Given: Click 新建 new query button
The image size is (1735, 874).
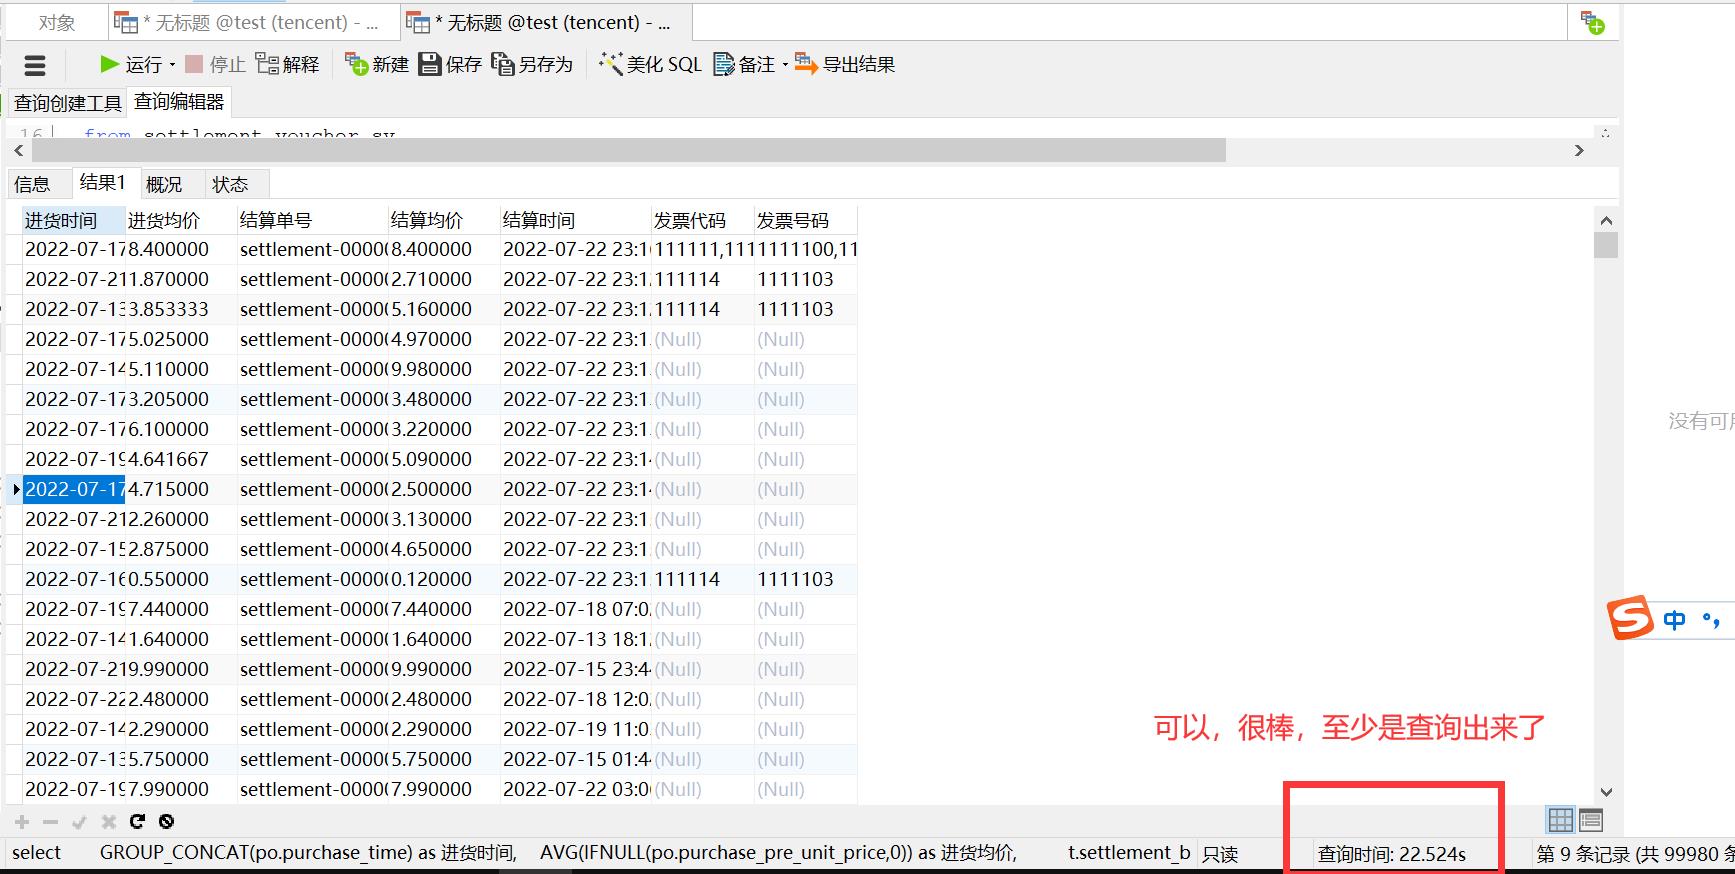Looking at the screenshot, I should point(377,65).
